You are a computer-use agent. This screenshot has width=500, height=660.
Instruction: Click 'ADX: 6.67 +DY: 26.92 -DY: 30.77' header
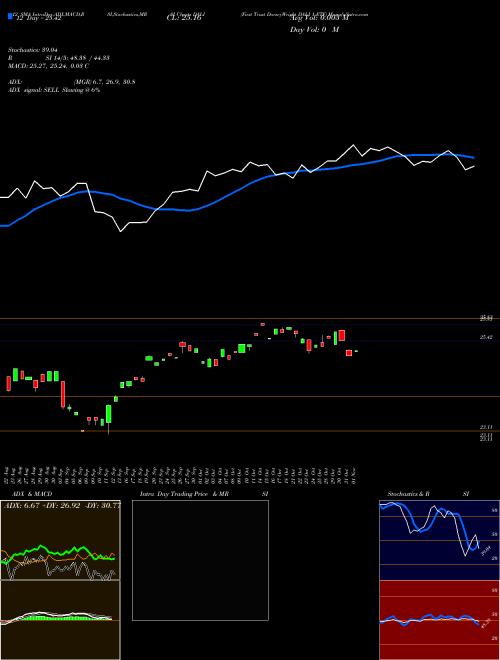62,505
